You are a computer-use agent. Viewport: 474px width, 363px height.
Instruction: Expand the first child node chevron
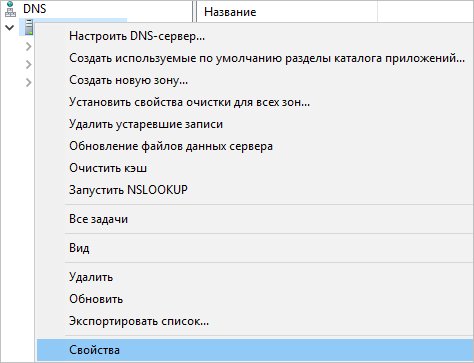tap(29, 46)
